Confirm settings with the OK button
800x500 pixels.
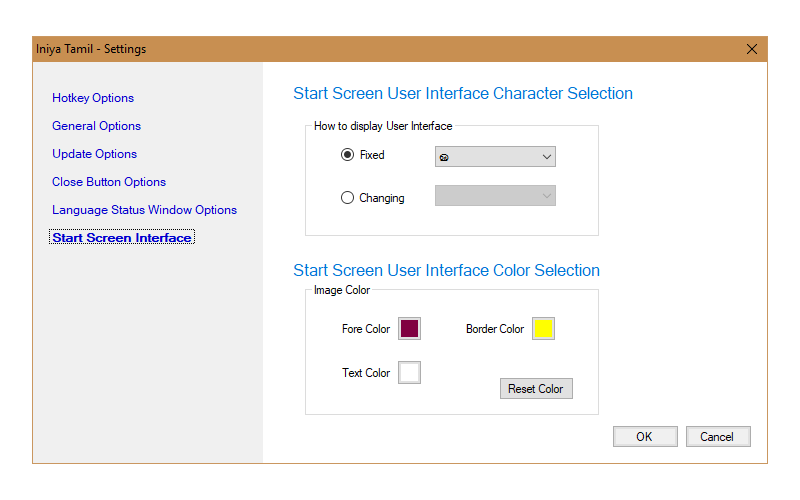[x=644, y=437]
